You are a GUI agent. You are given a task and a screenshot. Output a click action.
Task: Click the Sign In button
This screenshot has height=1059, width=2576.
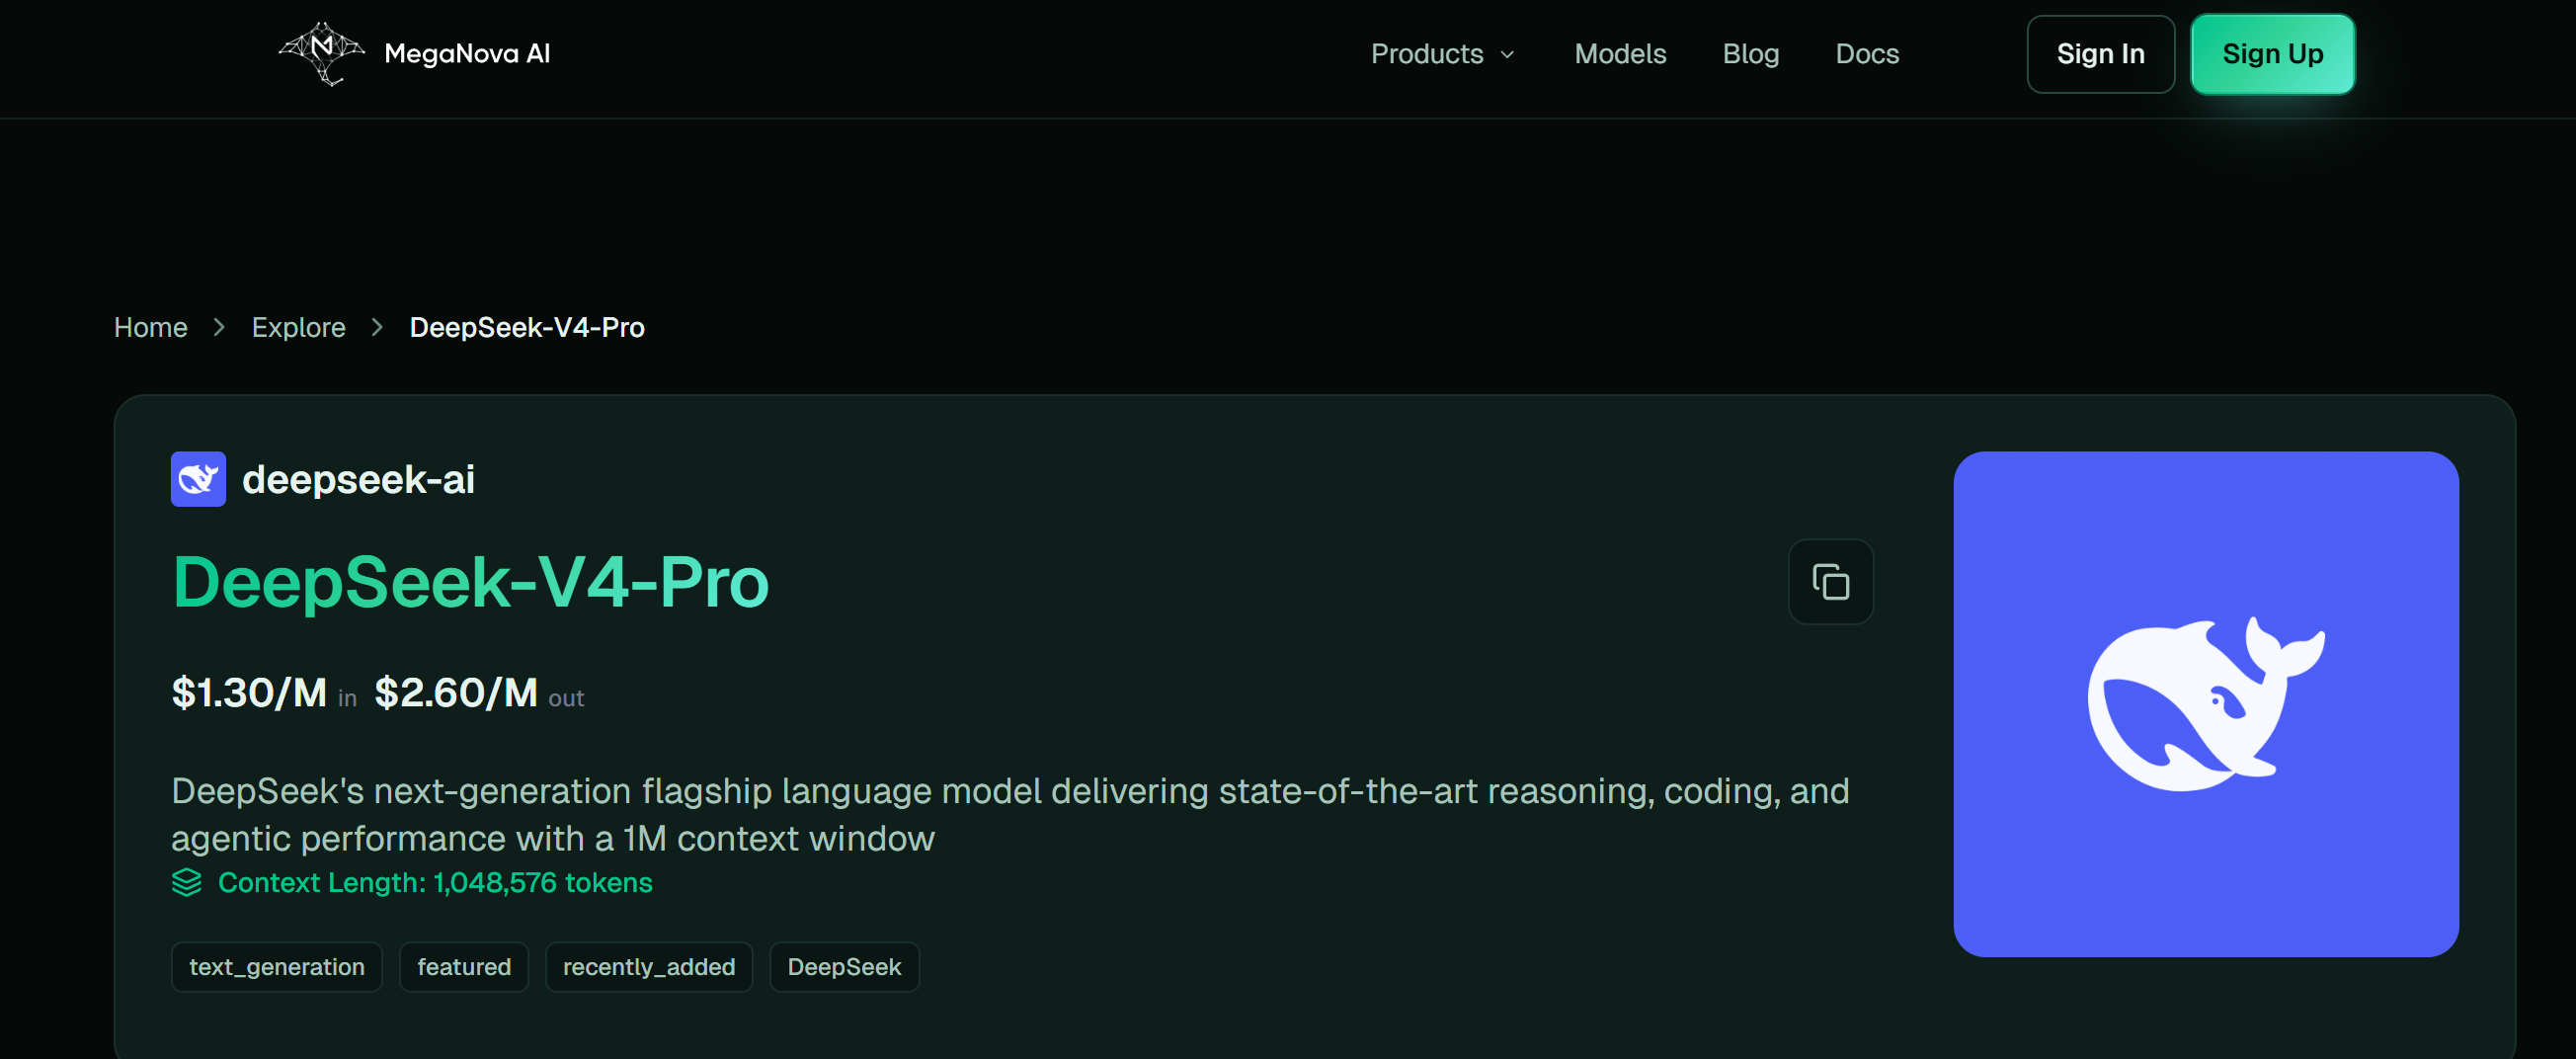tap(2100, 54)
